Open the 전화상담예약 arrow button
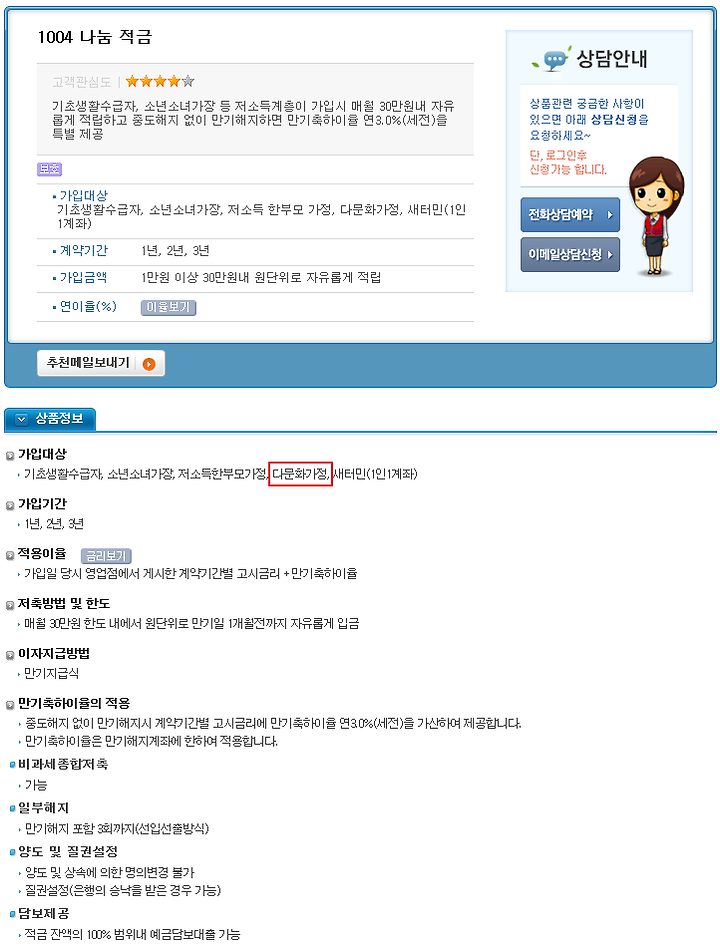The image size is (720, 951). point(570,215)
